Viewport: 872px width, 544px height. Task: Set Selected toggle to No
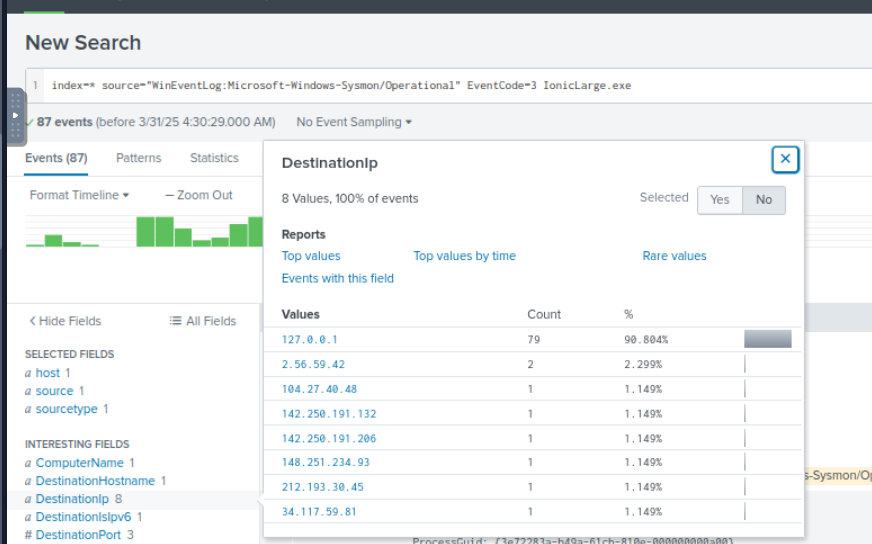(764, 199)
